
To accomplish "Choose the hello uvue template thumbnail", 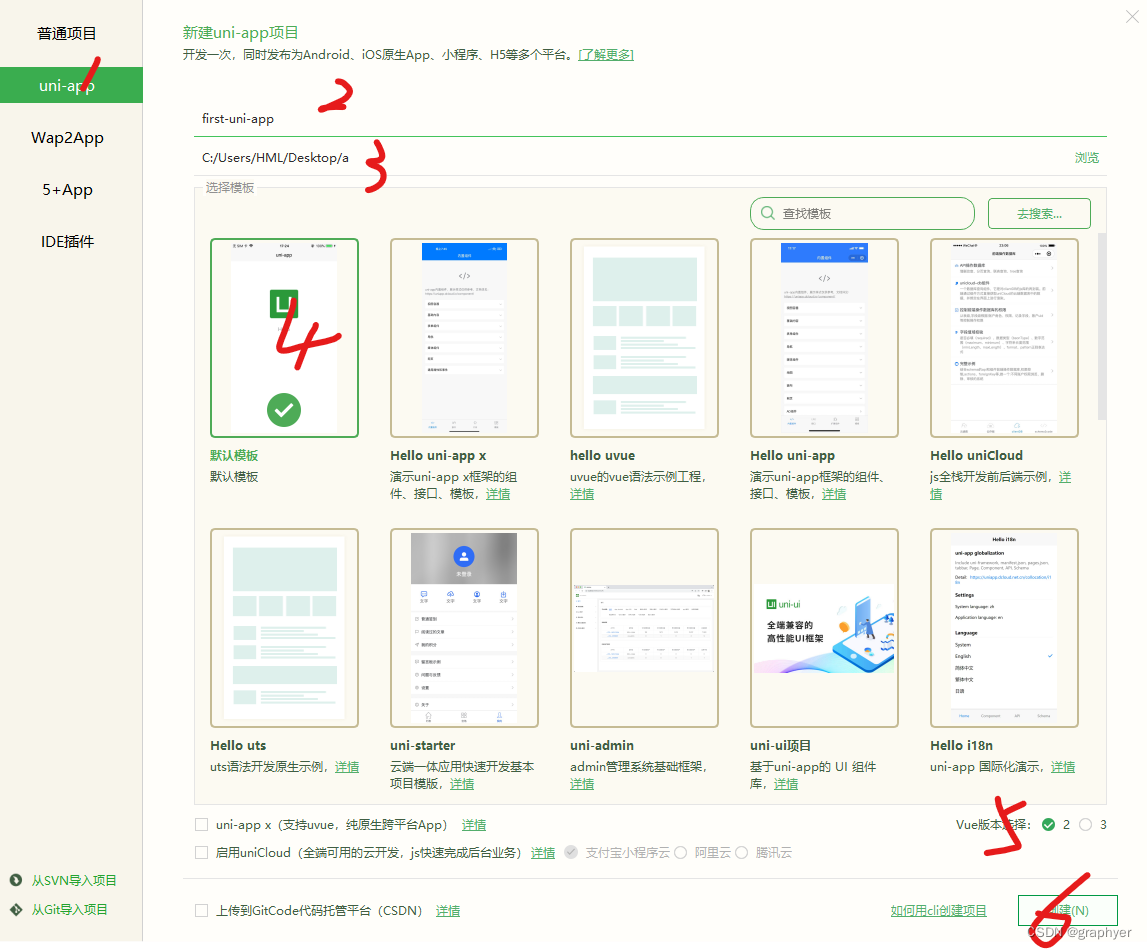I will (644, 338).
